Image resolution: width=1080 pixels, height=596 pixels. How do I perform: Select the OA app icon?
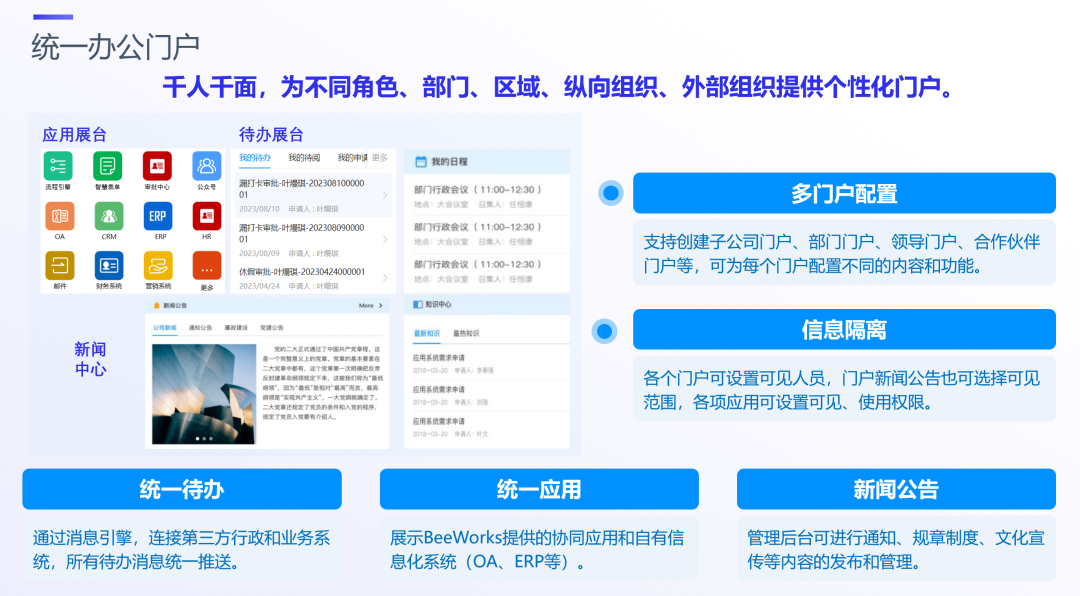coord(60,216)
